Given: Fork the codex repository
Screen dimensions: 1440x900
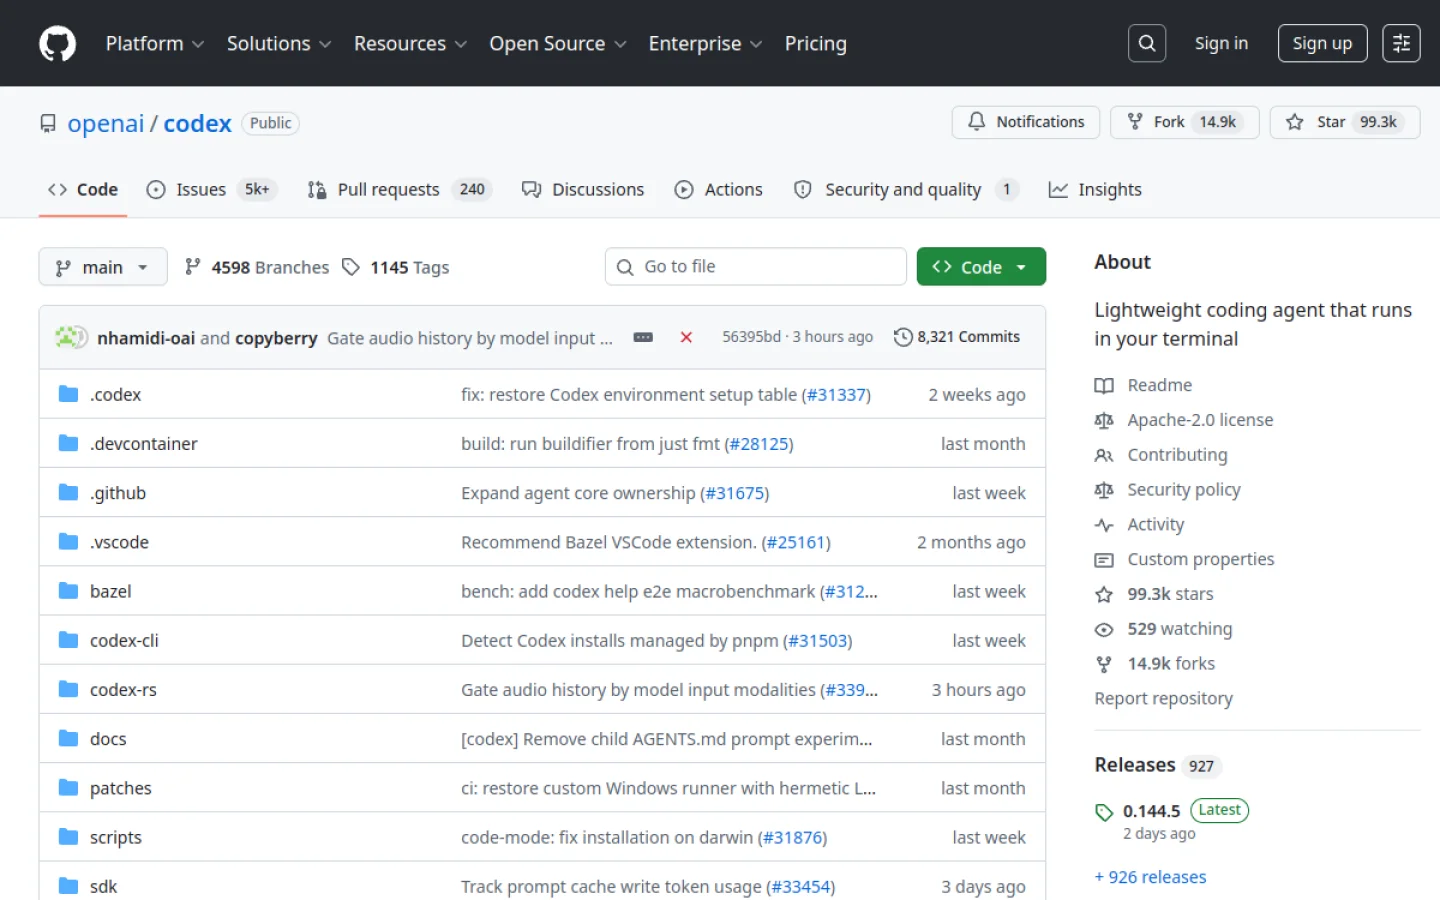Looking at the screenshot, I should (x=1185, y=122).
